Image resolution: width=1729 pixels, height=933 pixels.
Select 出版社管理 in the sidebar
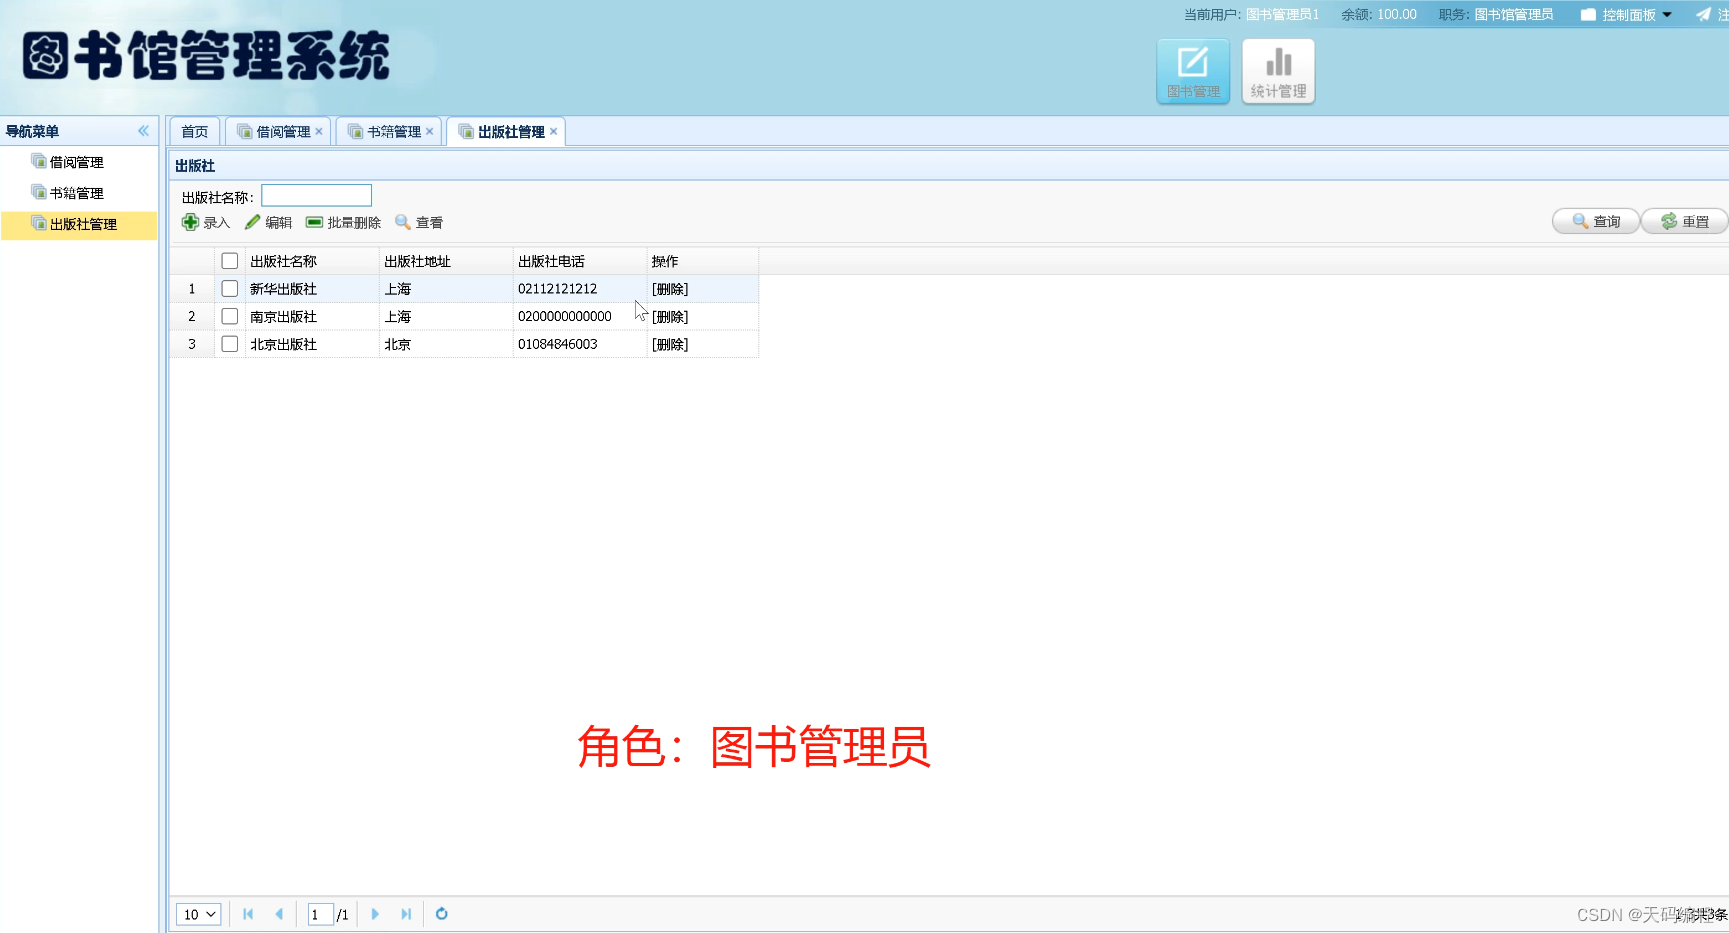pos(79,225)
